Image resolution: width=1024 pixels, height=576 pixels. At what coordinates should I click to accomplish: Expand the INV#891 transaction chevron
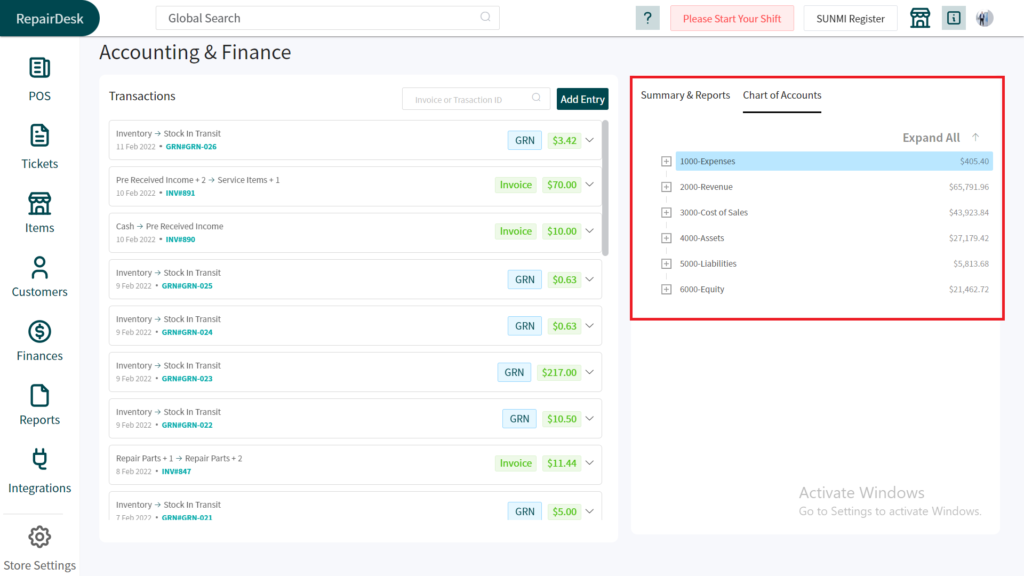590,185
